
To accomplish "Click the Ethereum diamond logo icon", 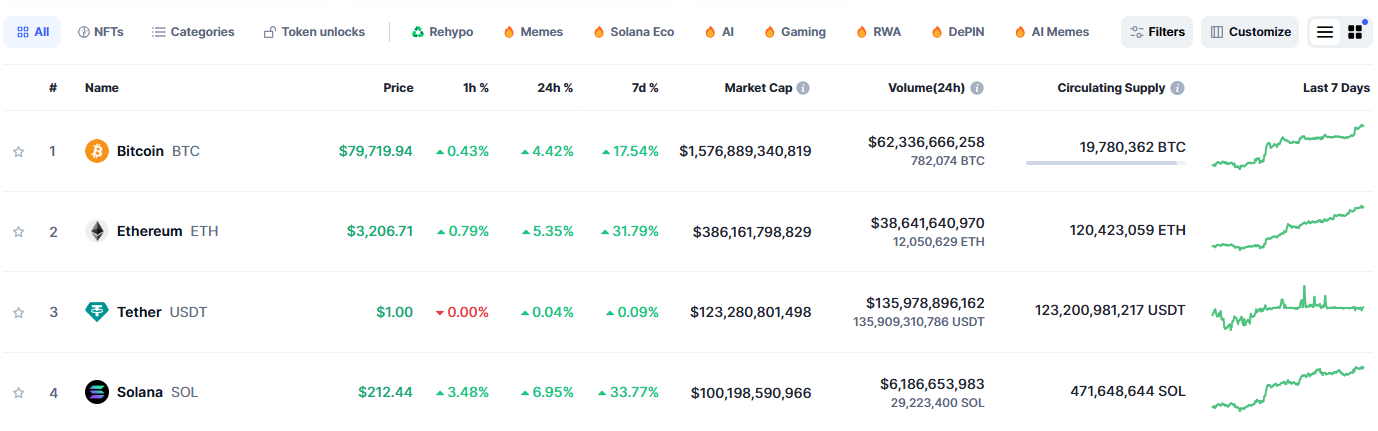I will click(97, 231).
